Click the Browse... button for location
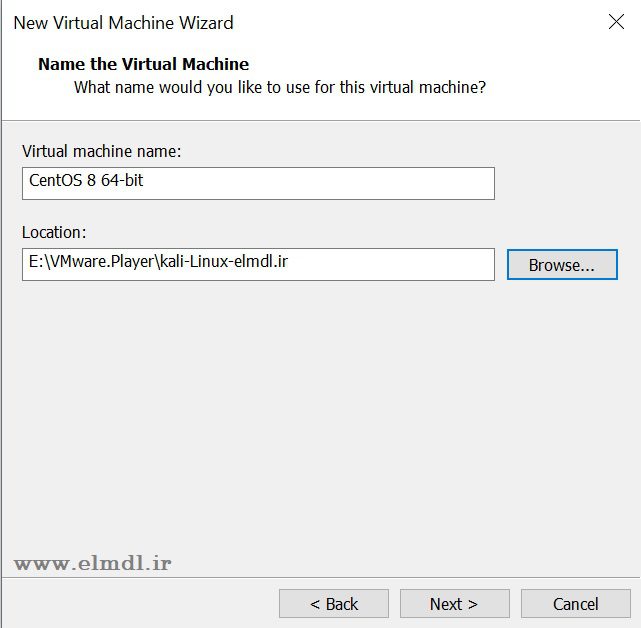Screen dimensions: 641x628 point(561,265)
